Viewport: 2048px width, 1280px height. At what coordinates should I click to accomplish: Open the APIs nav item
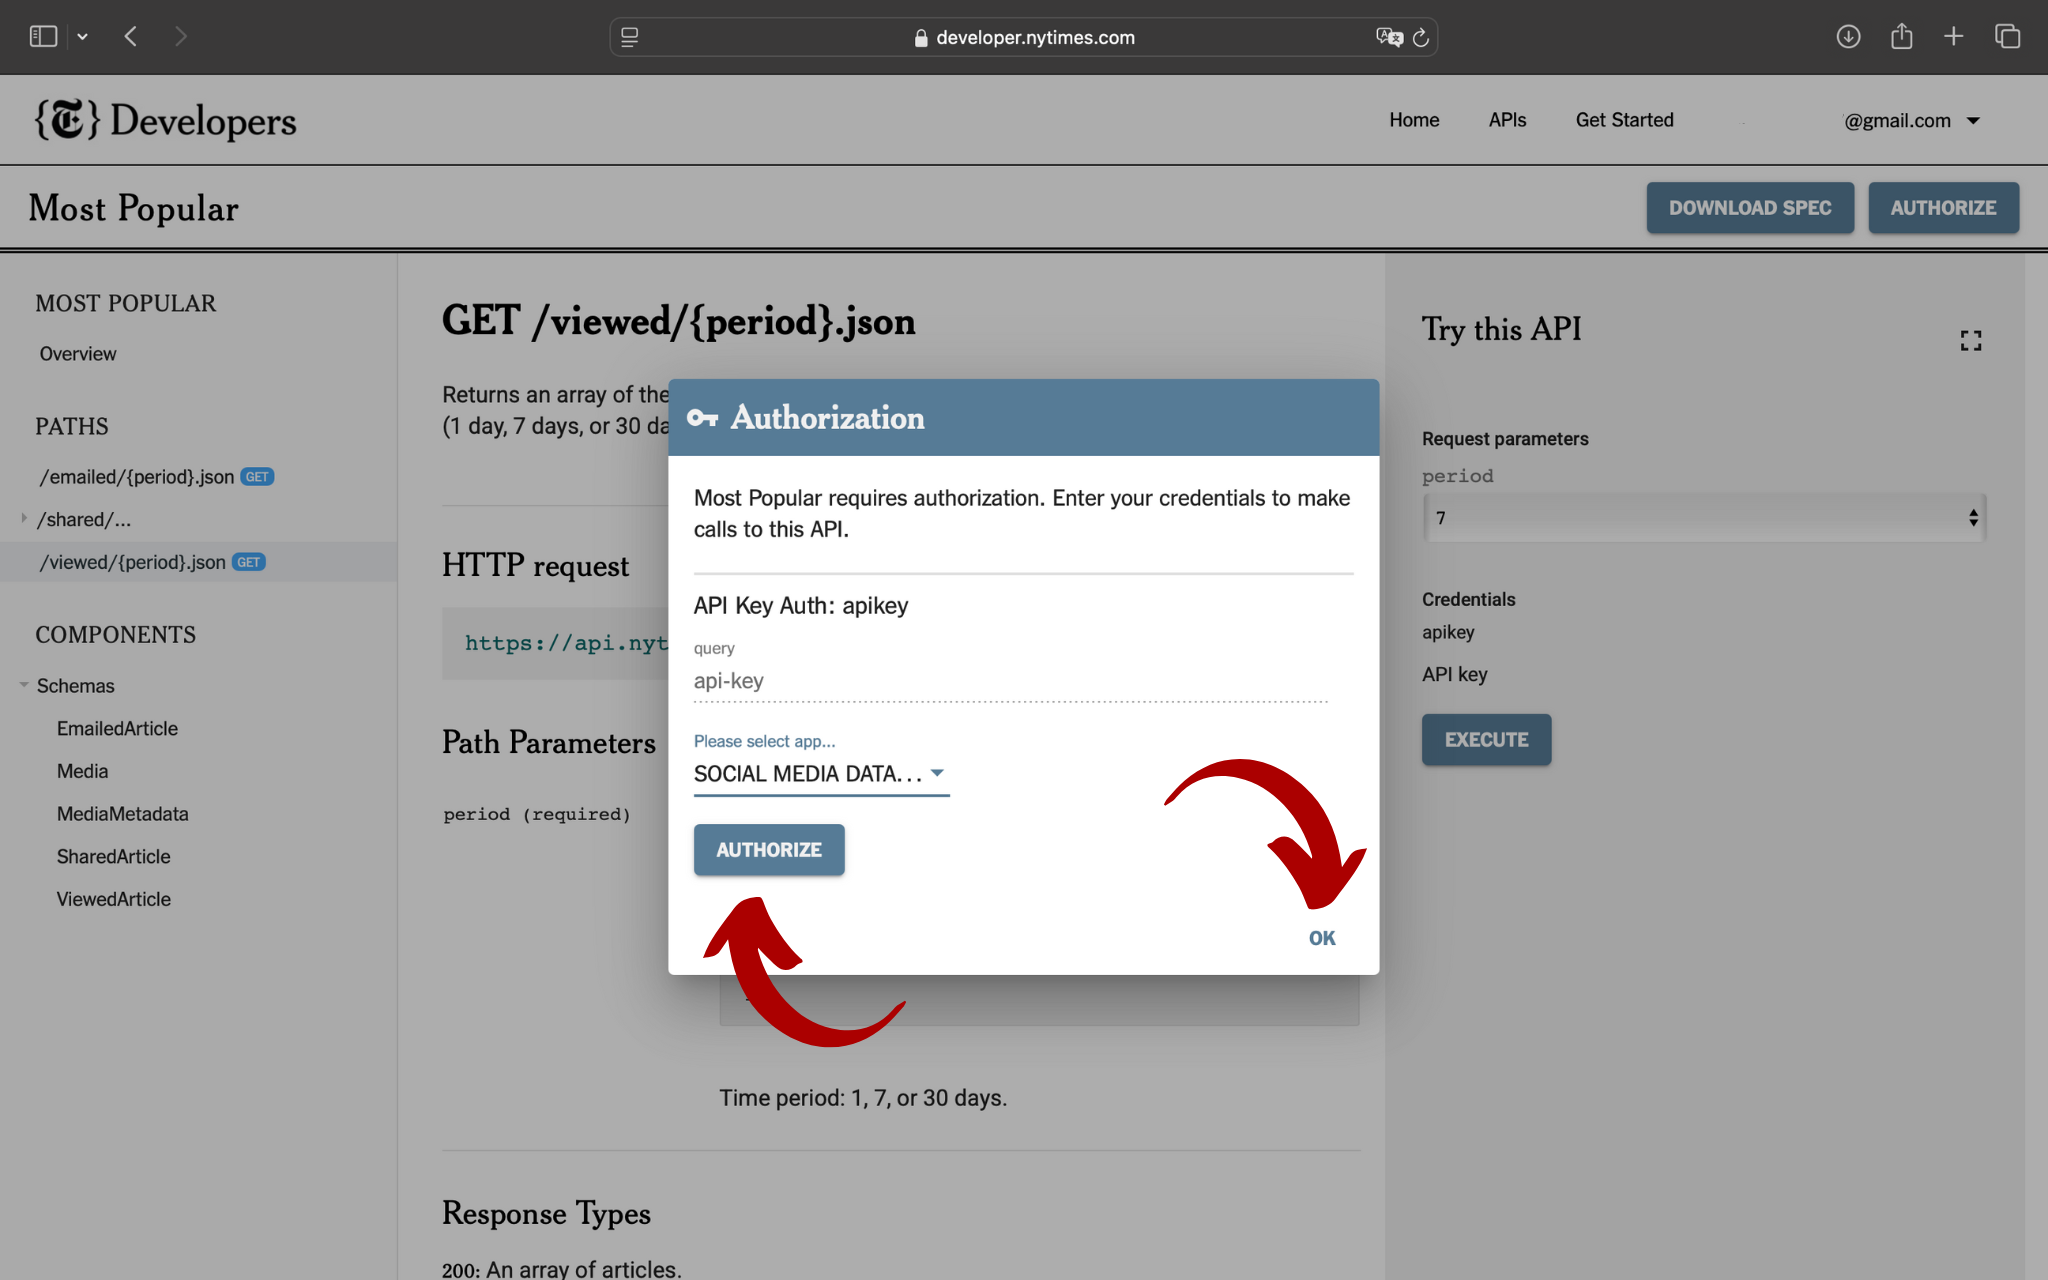click(1507, 120)
